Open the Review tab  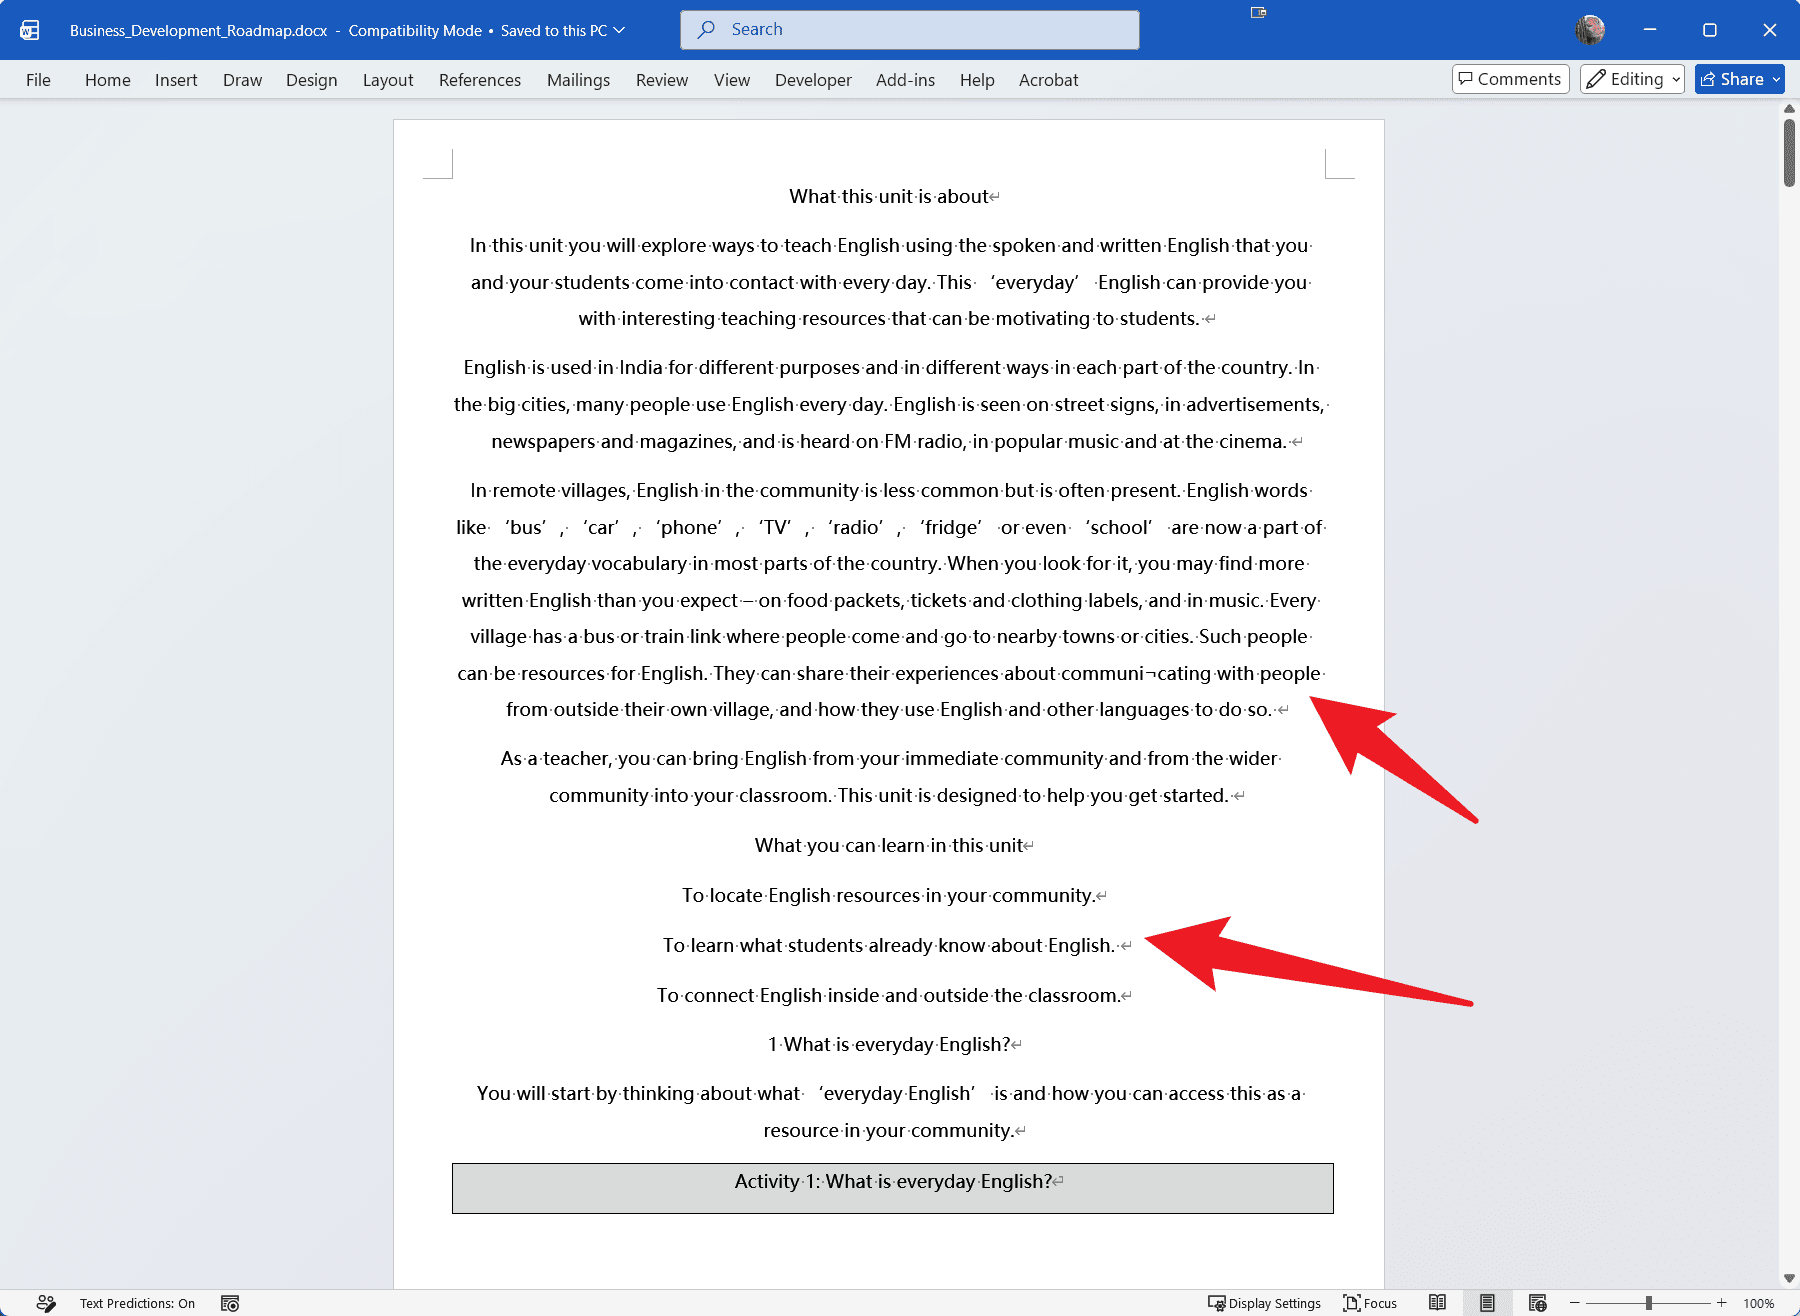tap(662, 80)
